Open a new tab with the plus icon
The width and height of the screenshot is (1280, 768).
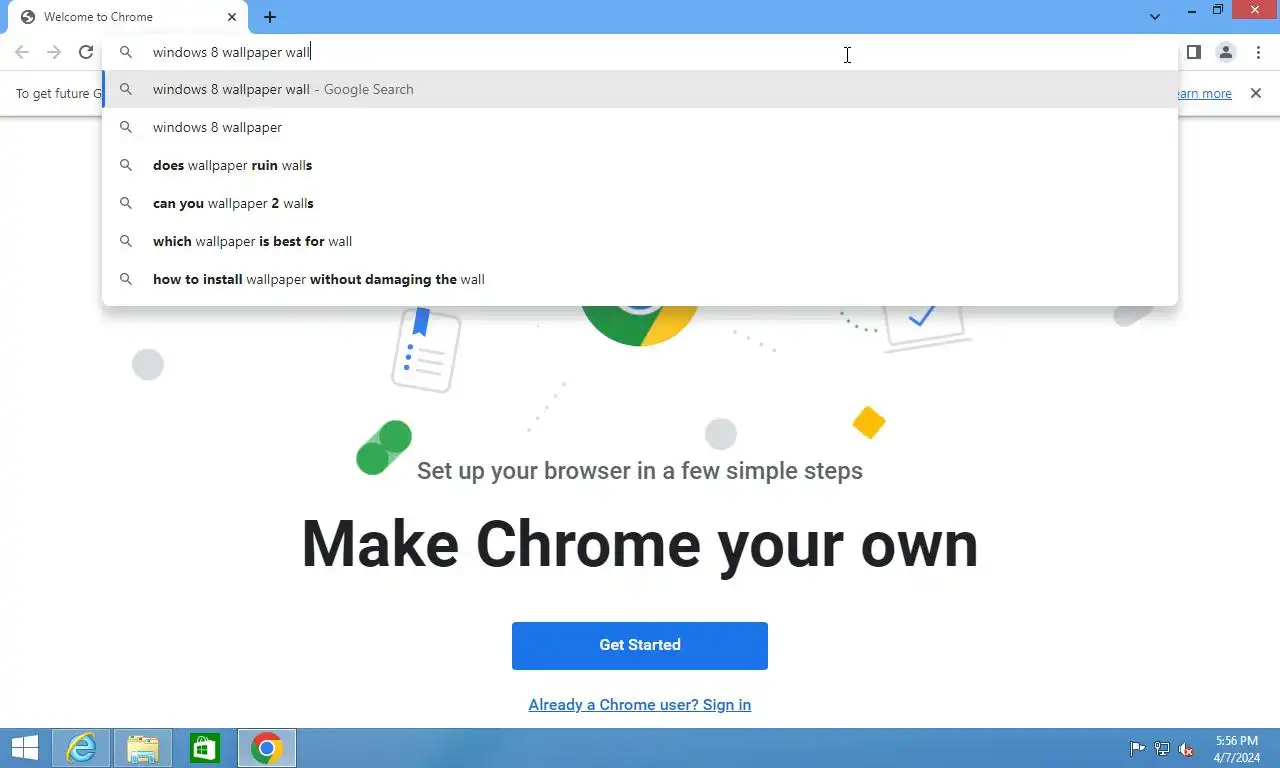(x=270, y=17)
